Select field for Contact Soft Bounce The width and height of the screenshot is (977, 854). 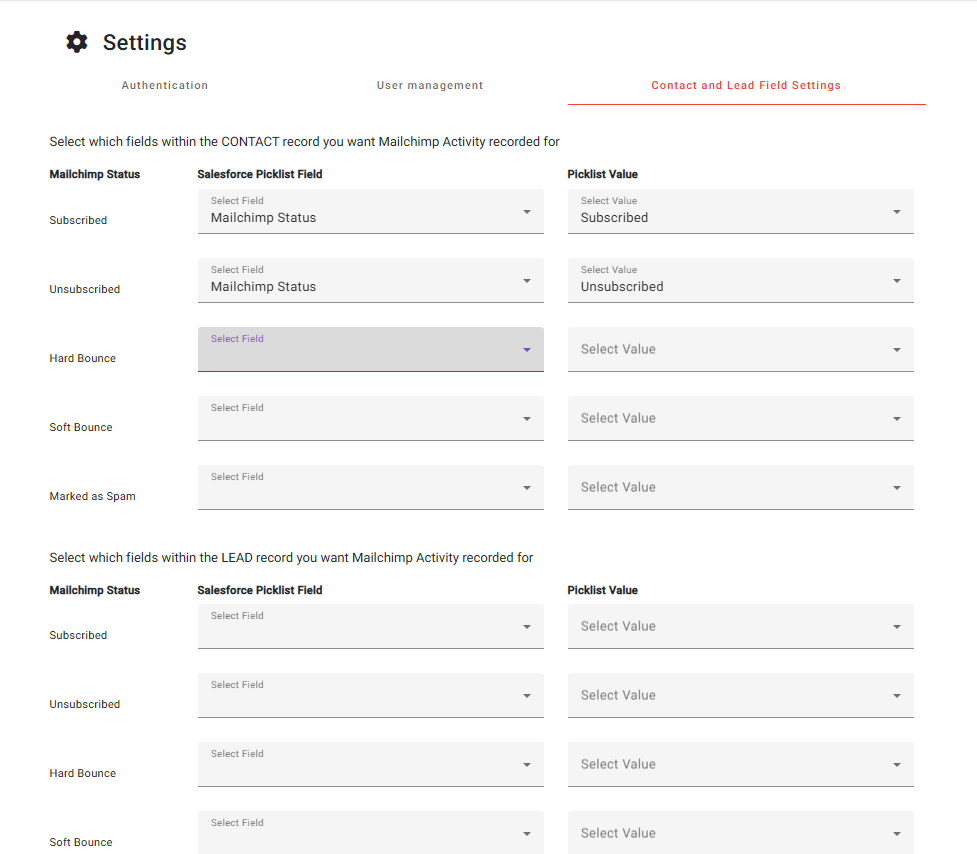pos(370,418)
